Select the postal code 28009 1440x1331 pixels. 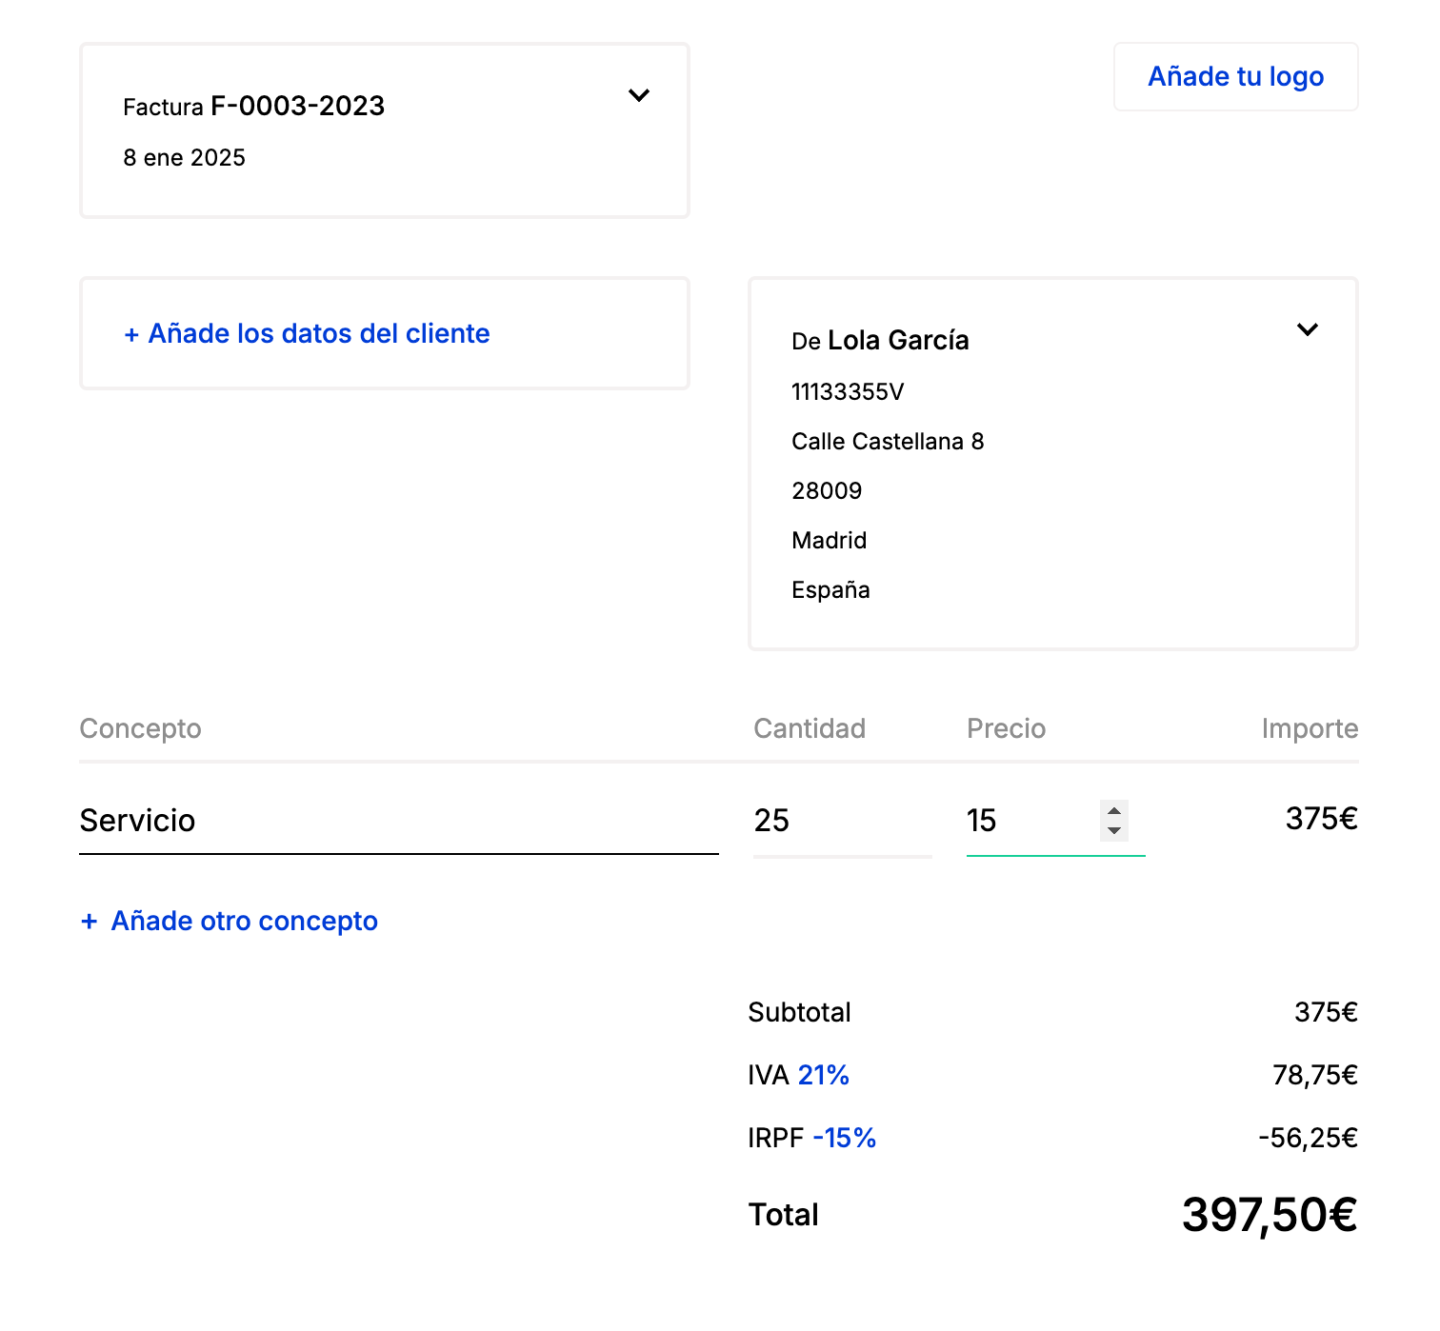[x=826, y=491]
